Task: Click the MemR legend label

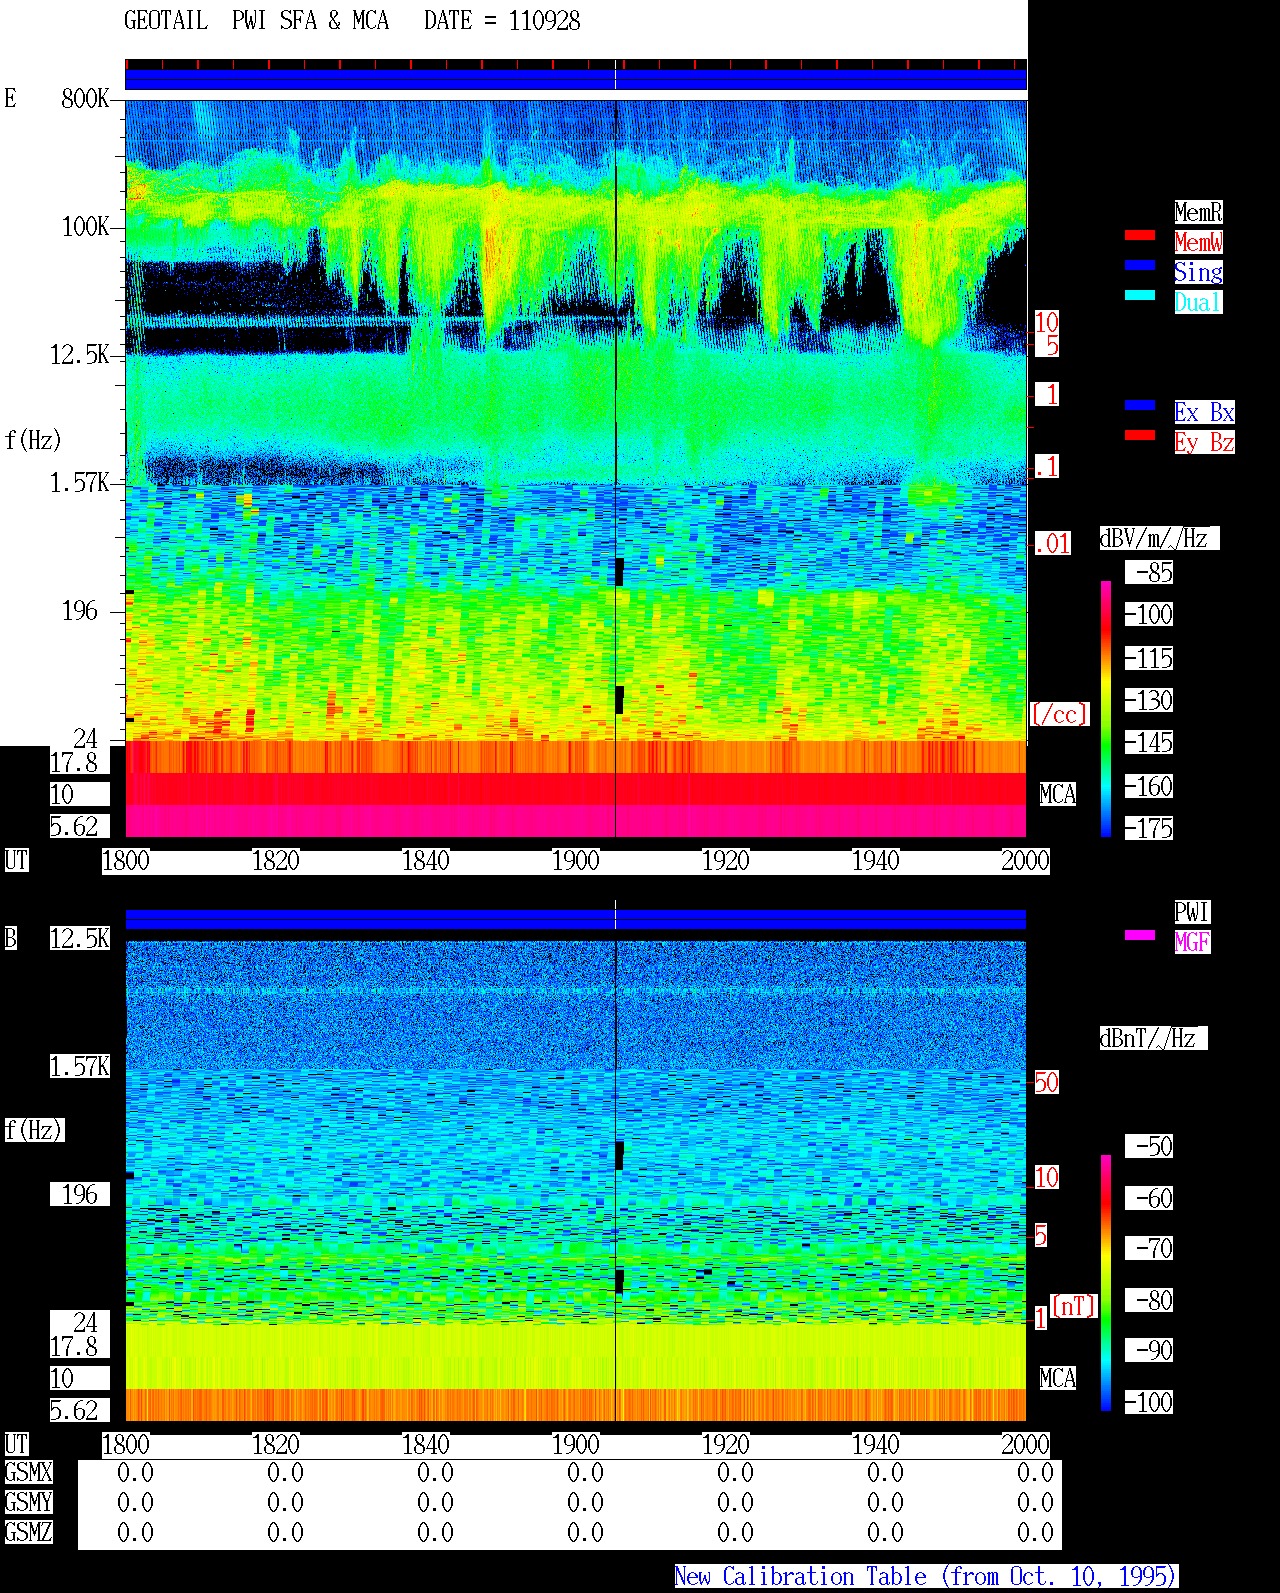Action: coord(1198,212)
